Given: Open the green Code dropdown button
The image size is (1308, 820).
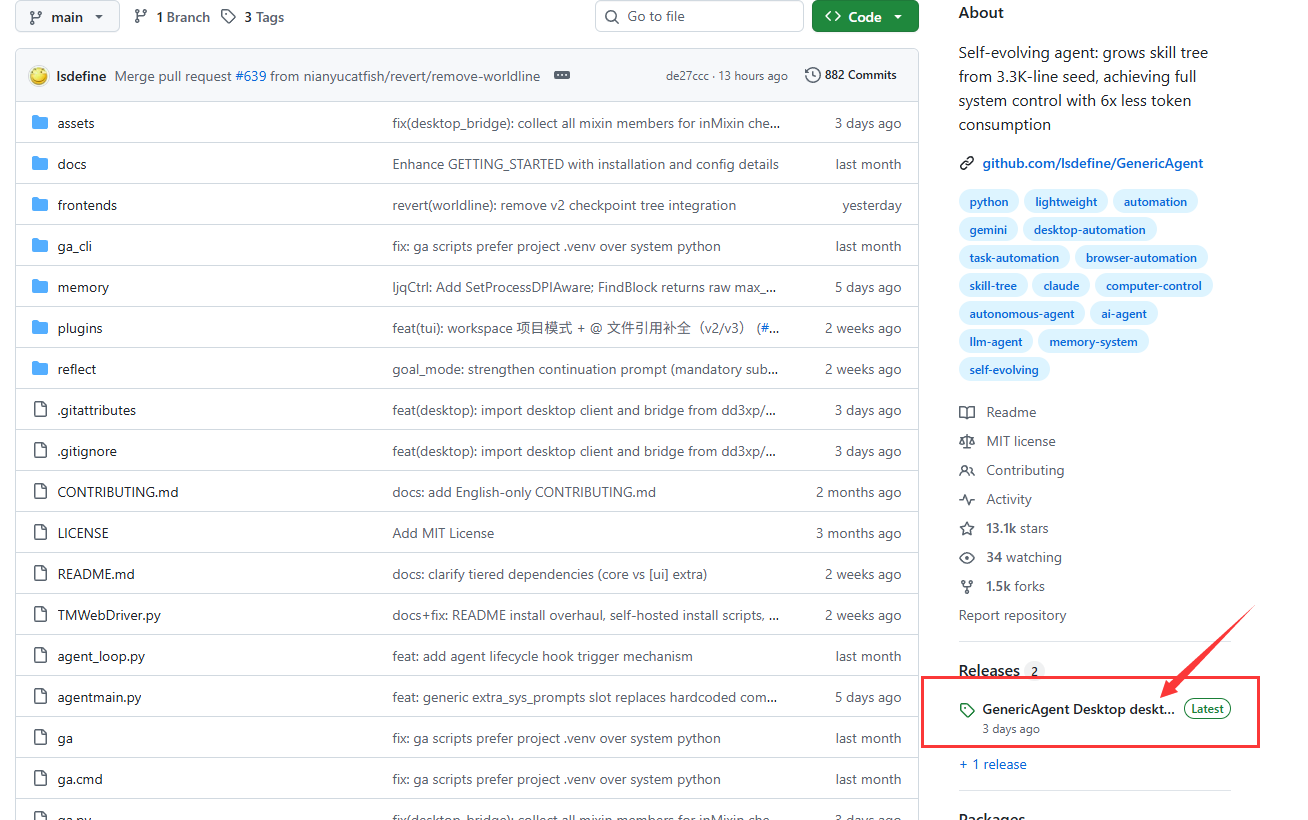Looking at the screenshot, I should tap(865, 17).
